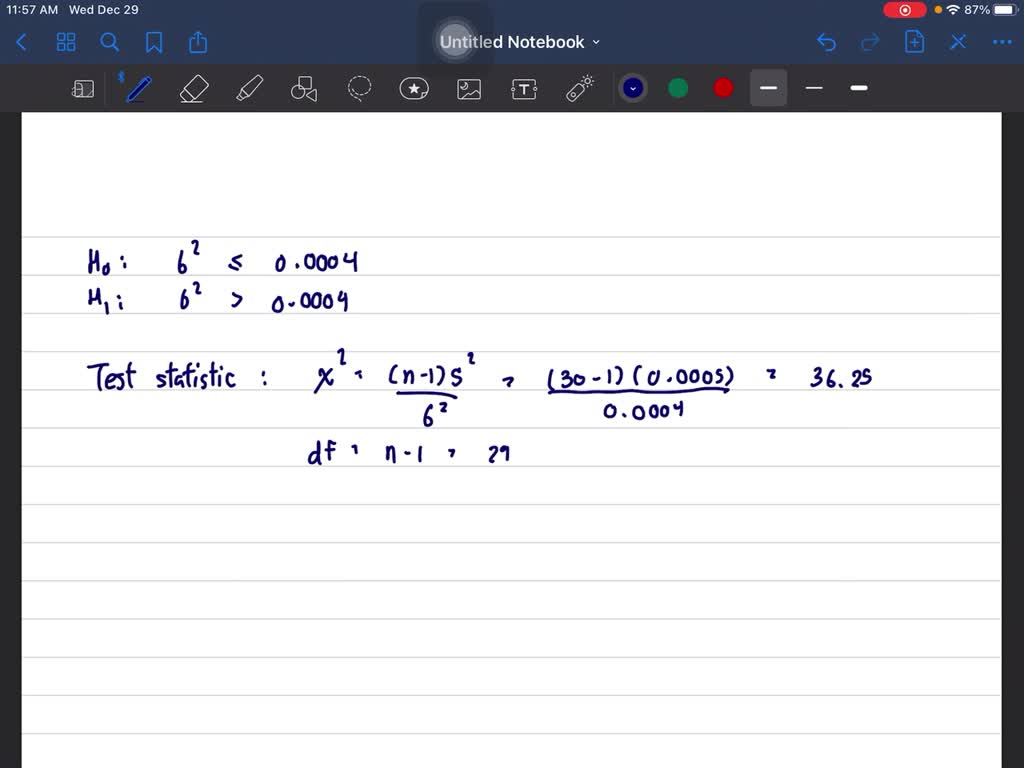The image size is (1024, 768).
Task: Undo the last stroke
Action: 826,42
